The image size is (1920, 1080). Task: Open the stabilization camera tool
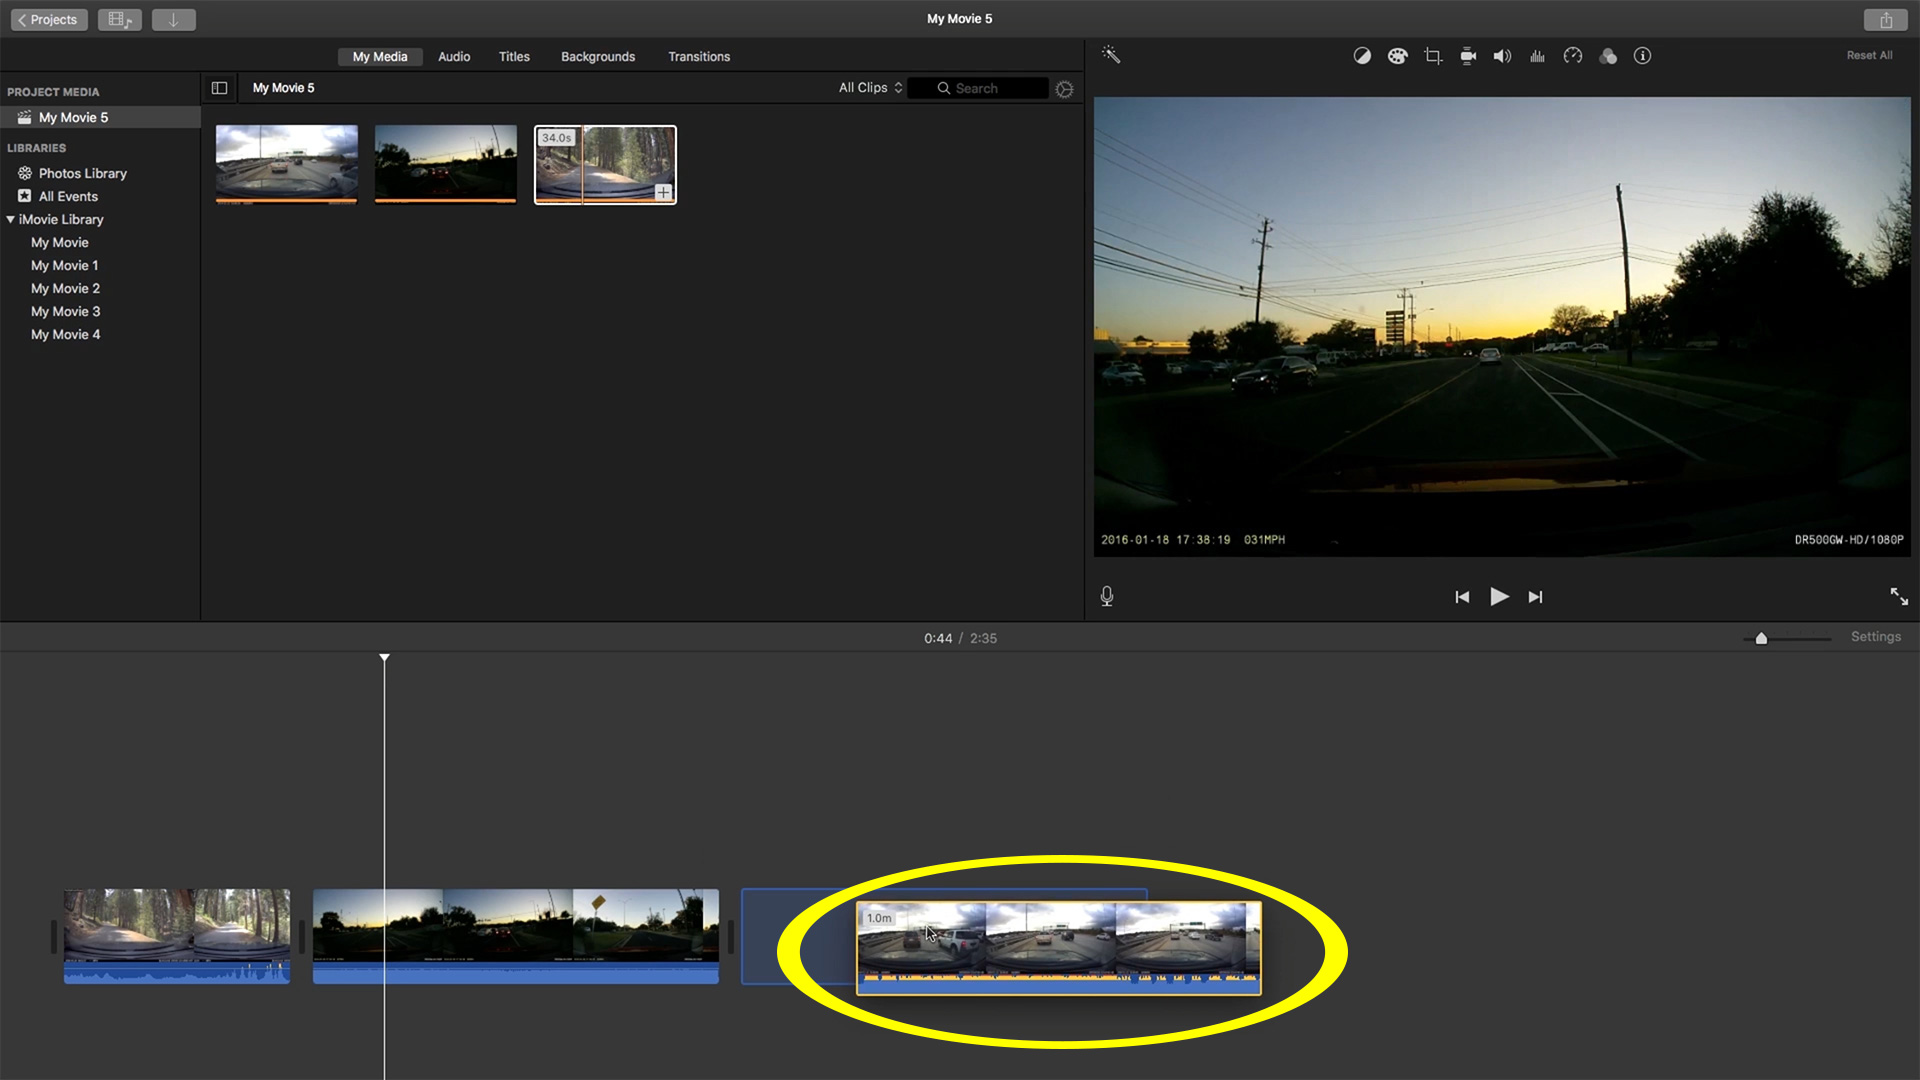[1468, 56]
